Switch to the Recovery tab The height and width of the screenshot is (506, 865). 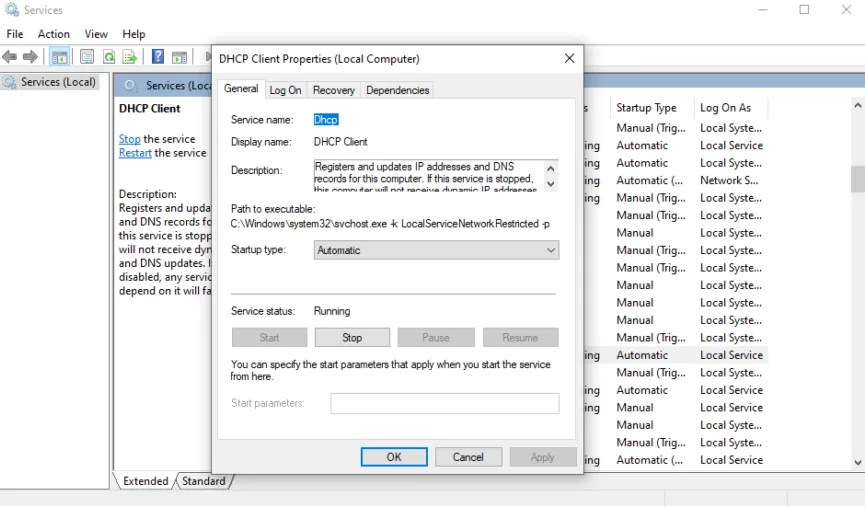tap(334, 90)
